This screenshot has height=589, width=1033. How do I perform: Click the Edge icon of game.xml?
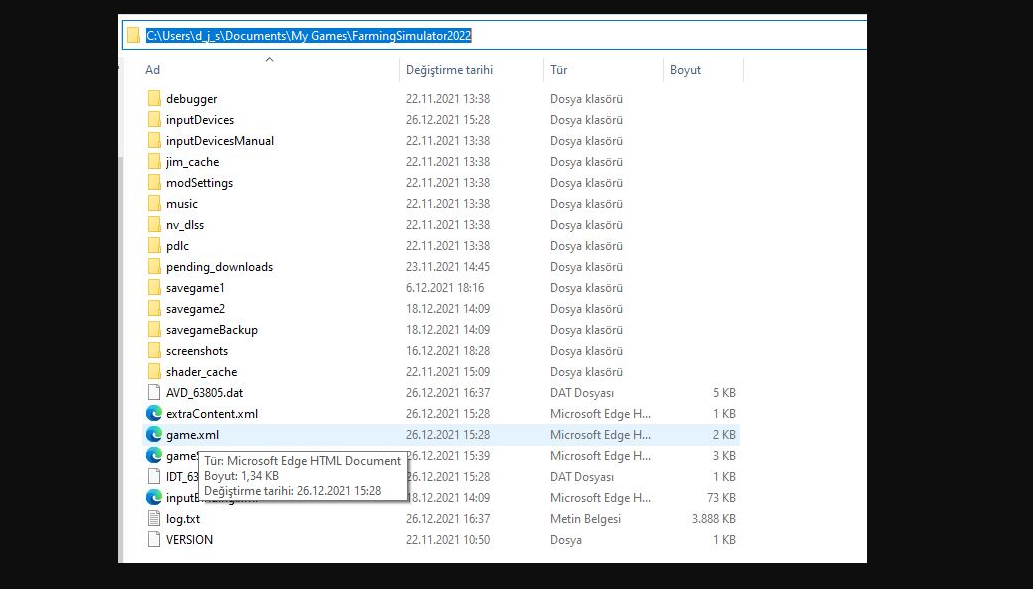coord(154,435)
